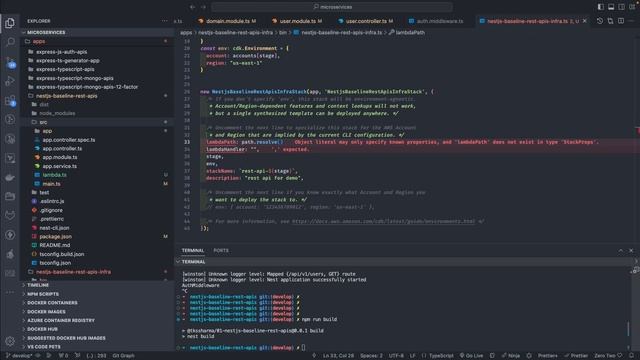This screenshot has height=360, width=640.
Task: Toggle the secondary side bar layout icon
Action: (x=621, y=7)
